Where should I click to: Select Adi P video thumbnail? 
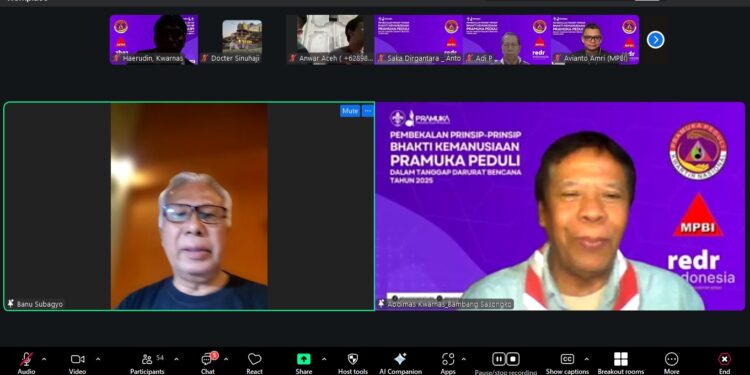[x=507, y=39]
